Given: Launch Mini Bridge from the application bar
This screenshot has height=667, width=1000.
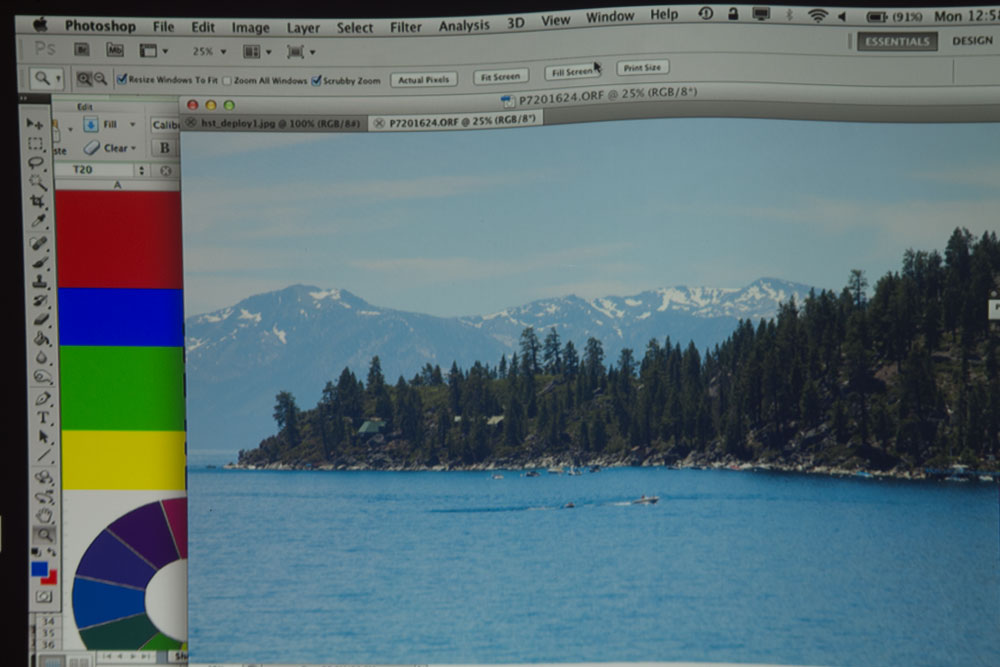Looking at the screenshot, I should [115, 50].
